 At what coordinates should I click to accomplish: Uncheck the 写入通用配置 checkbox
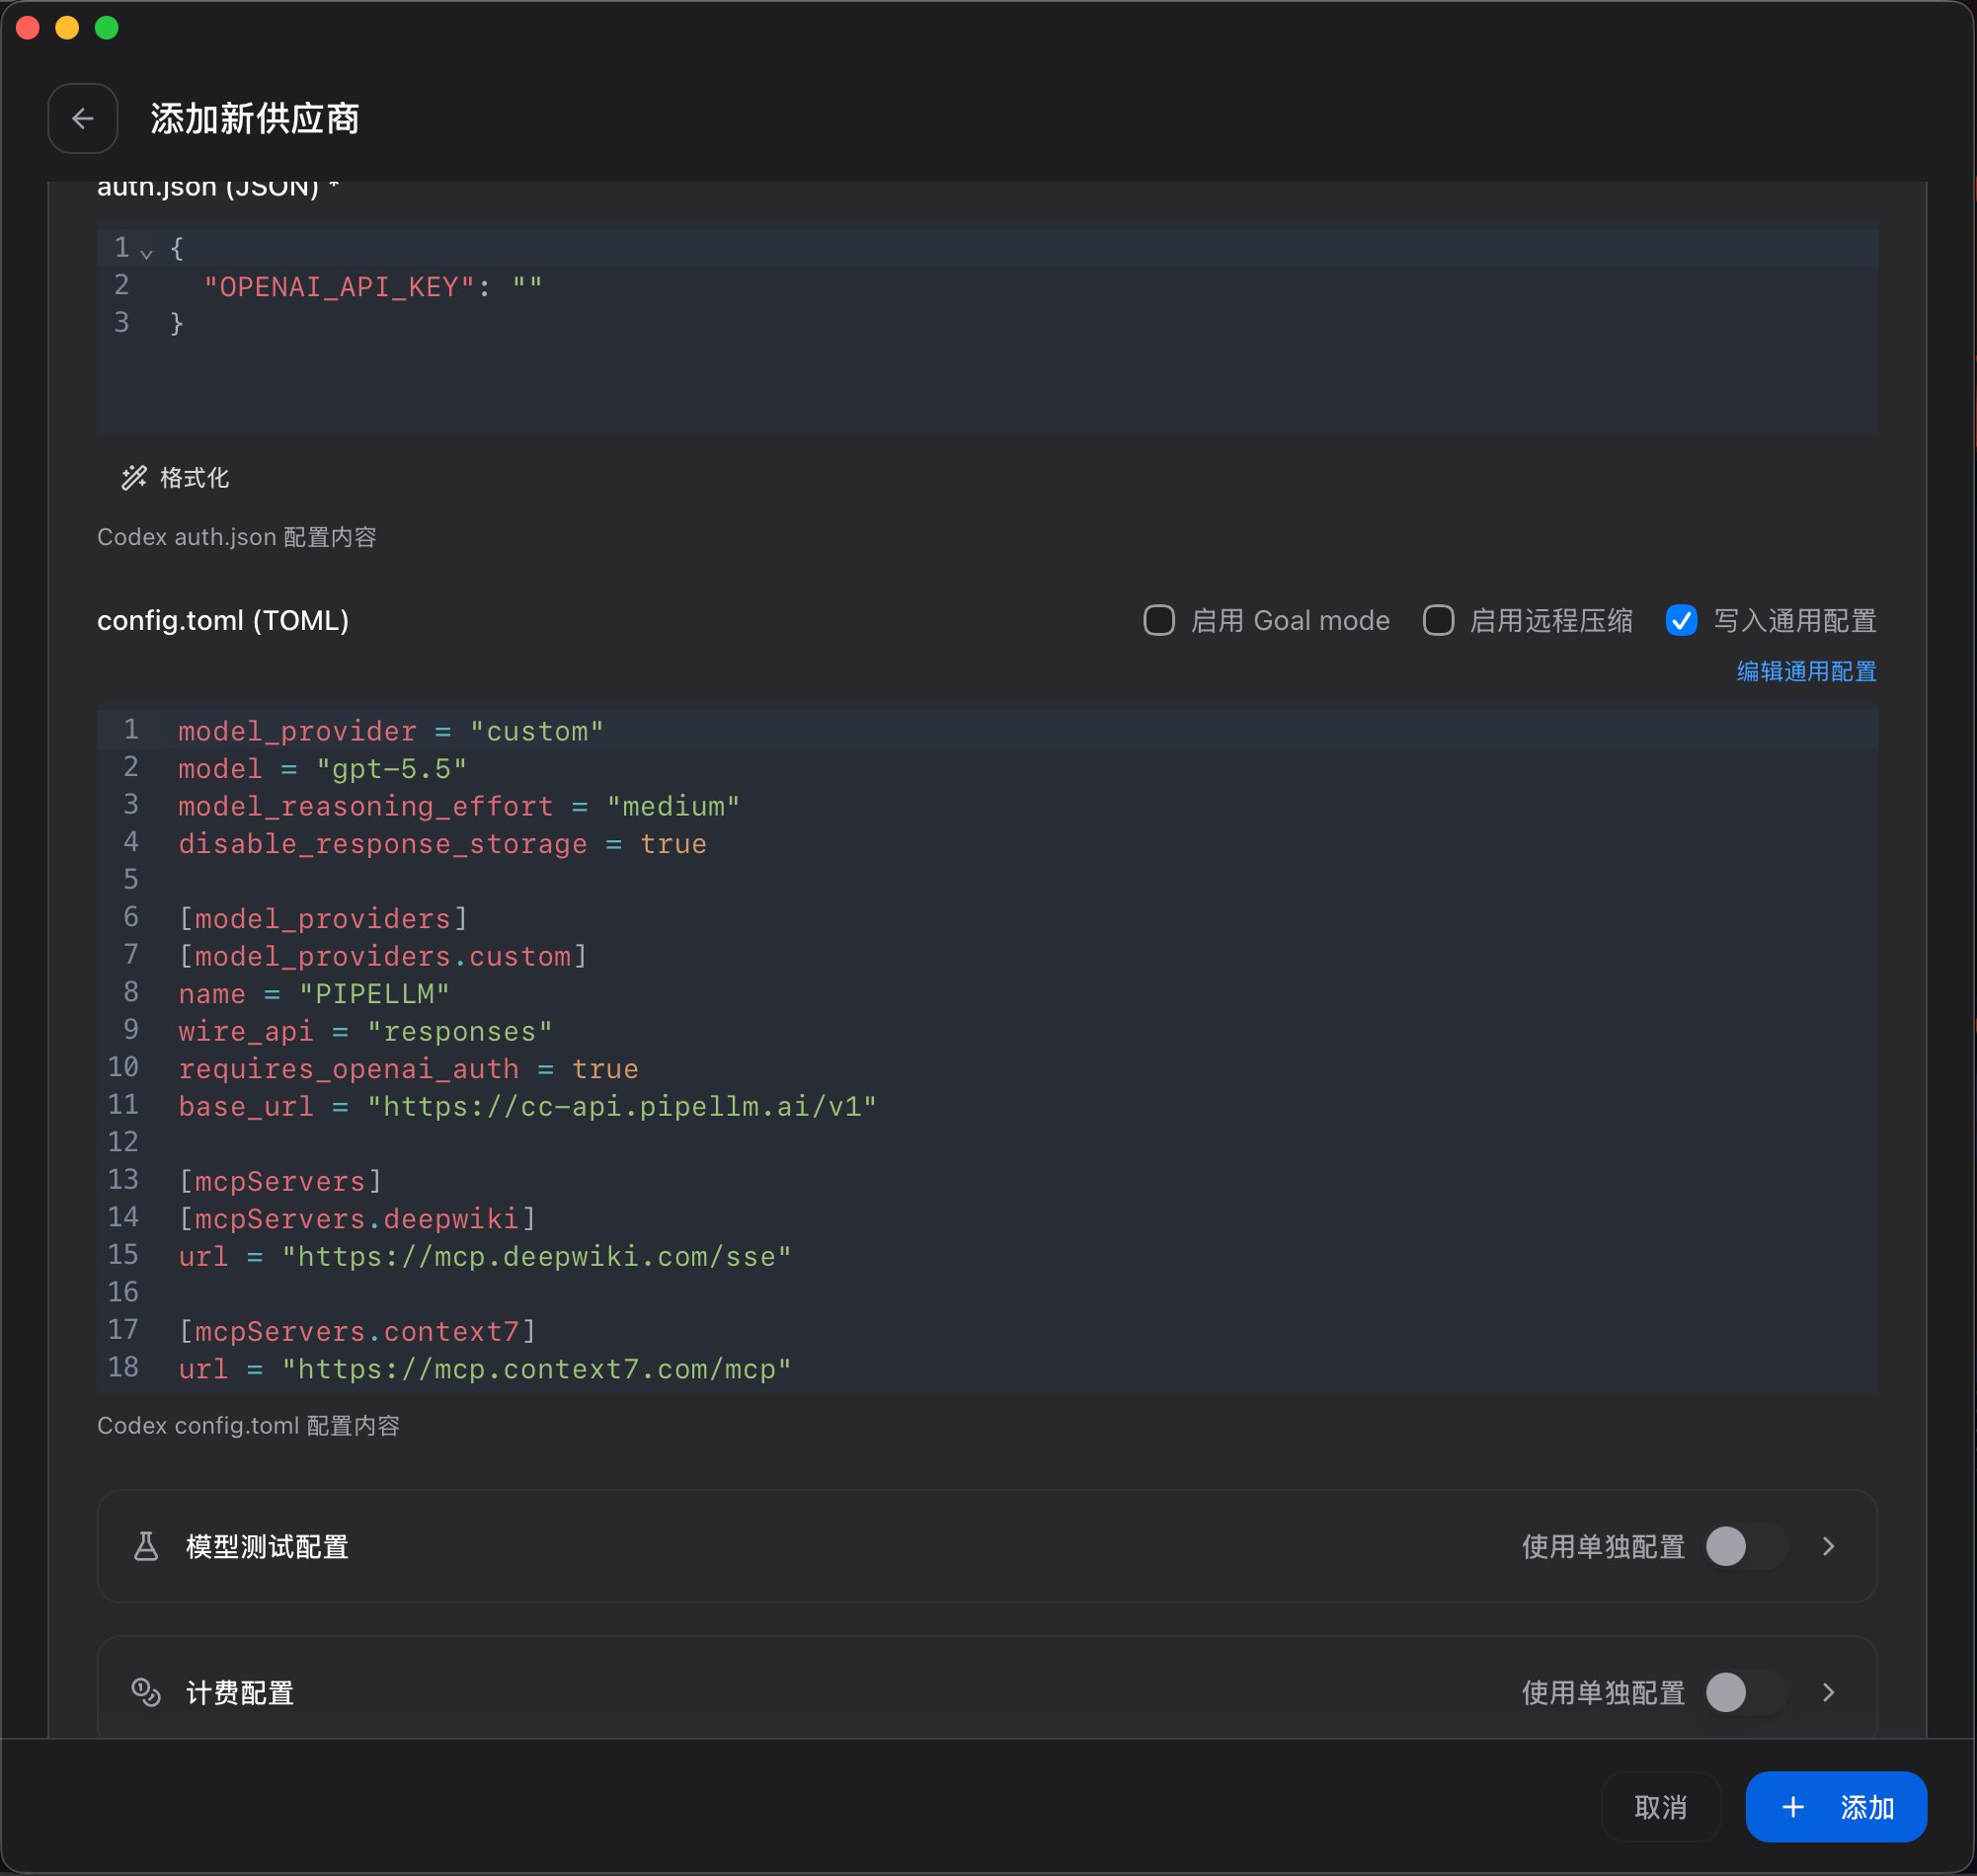coord(1682,620)
